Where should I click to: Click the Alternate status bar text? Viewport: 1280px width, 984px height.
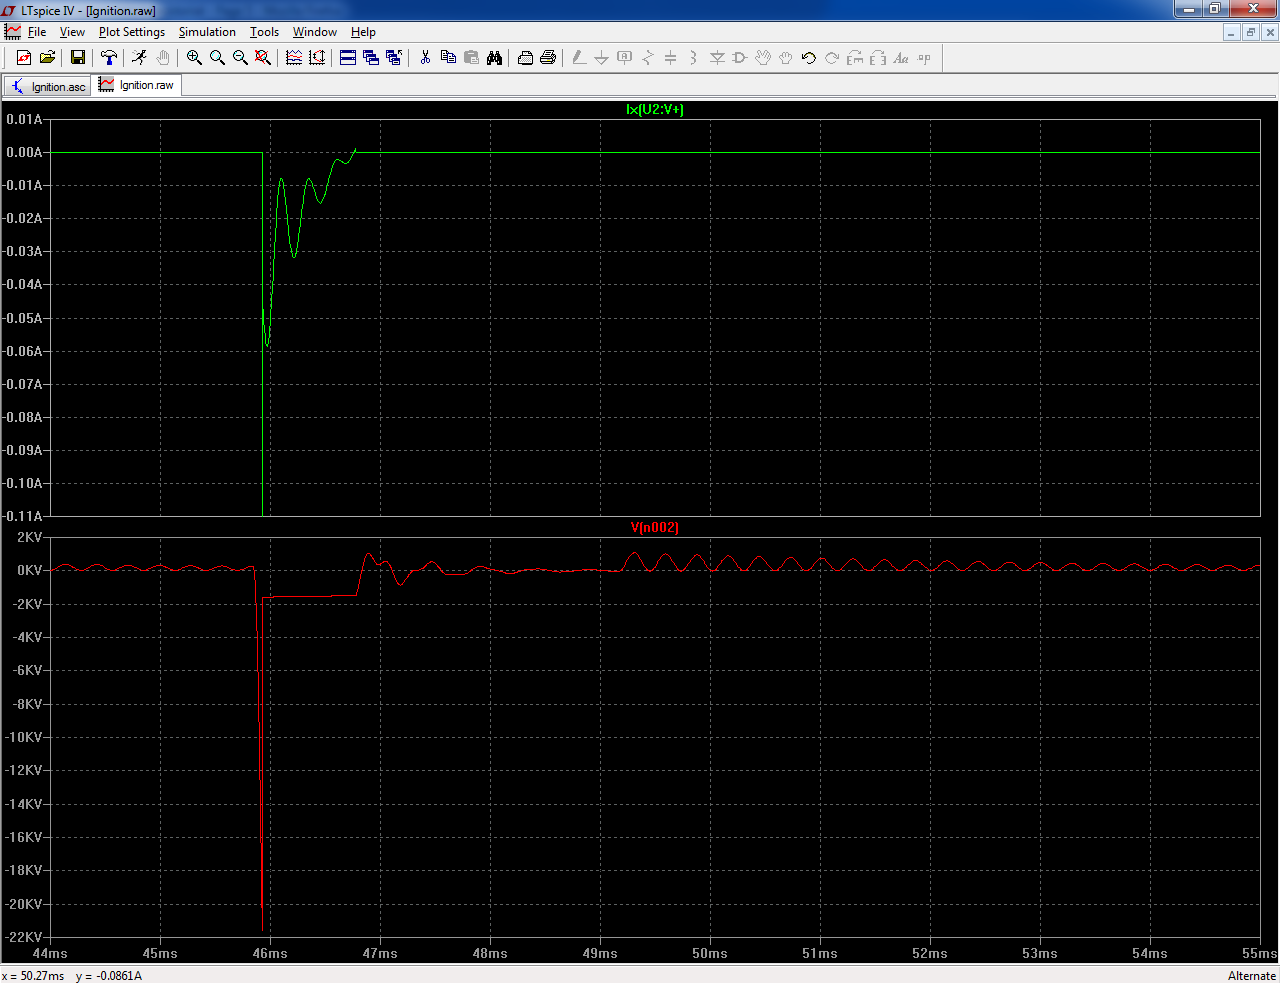tap(1252, 976)
